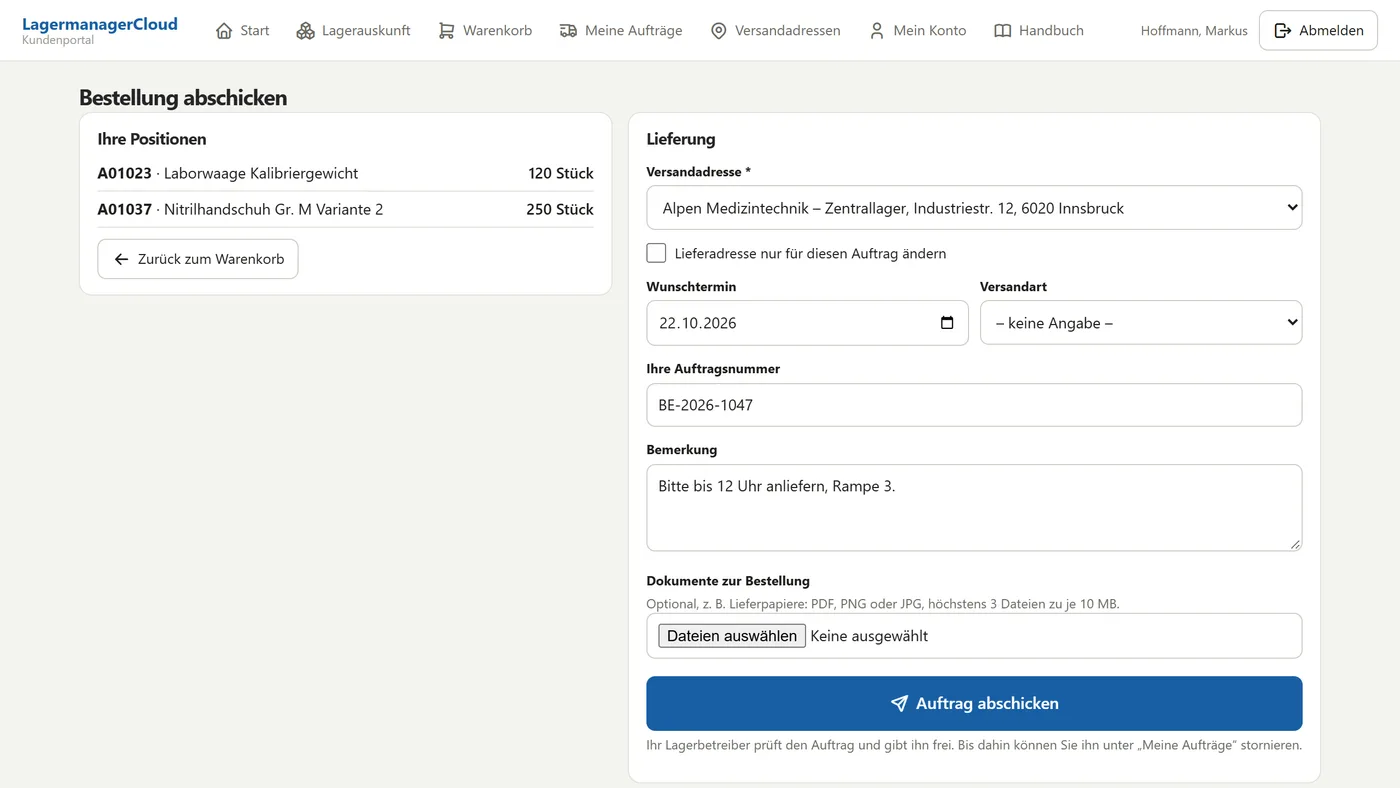Viewport: 1400px width, 788px height.
Task: Click Auftrag abschicken button
Action: [x=974, y=704]
